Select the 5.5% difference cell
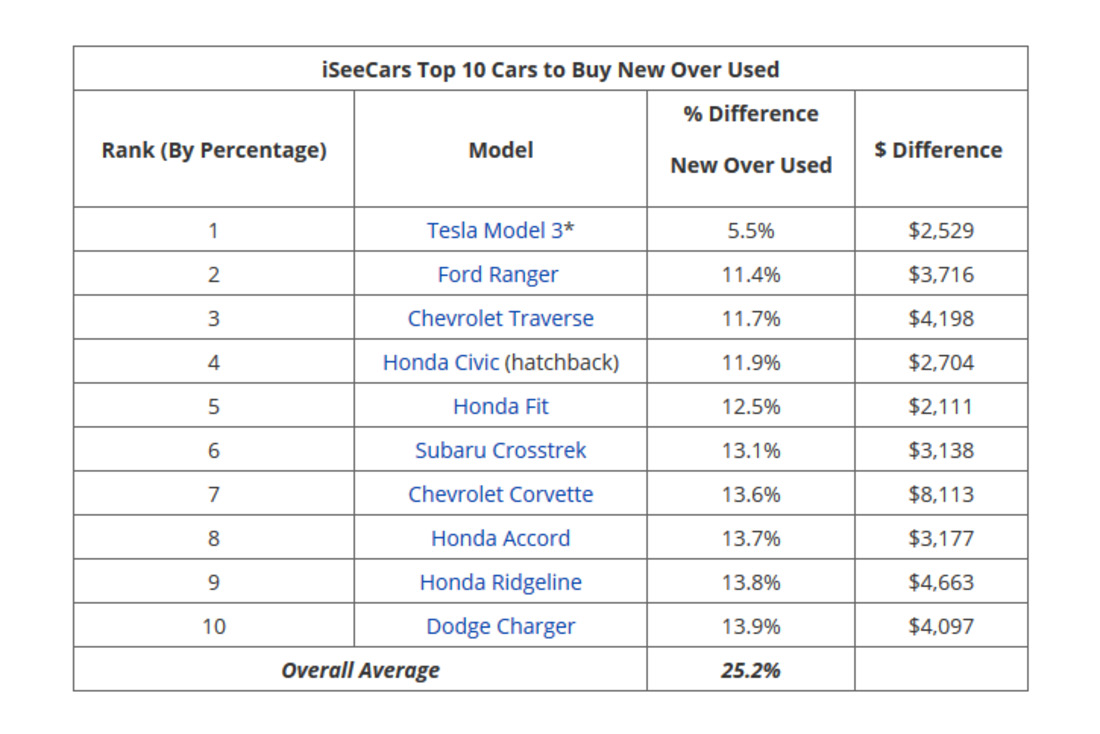The width and height of the screenshot is (1100, 734). 750,230
